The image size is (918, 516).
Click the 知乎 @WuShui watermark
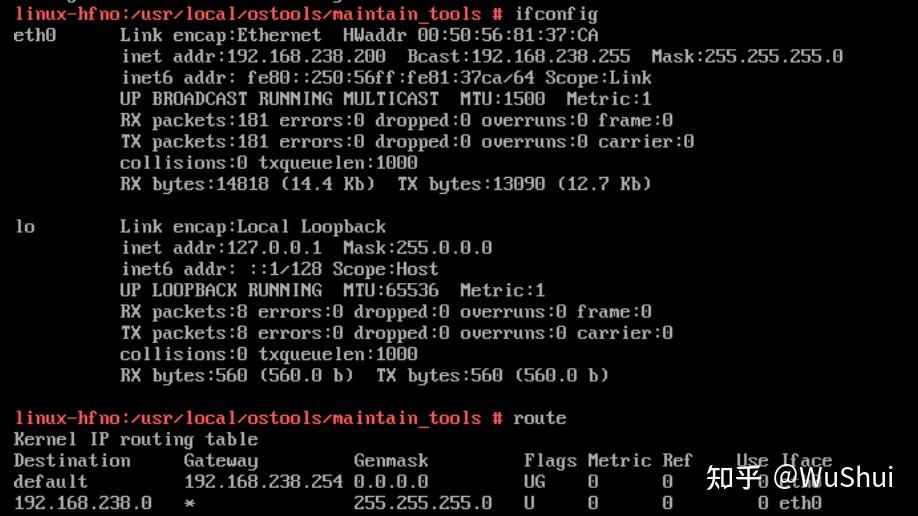coord(799,477)
